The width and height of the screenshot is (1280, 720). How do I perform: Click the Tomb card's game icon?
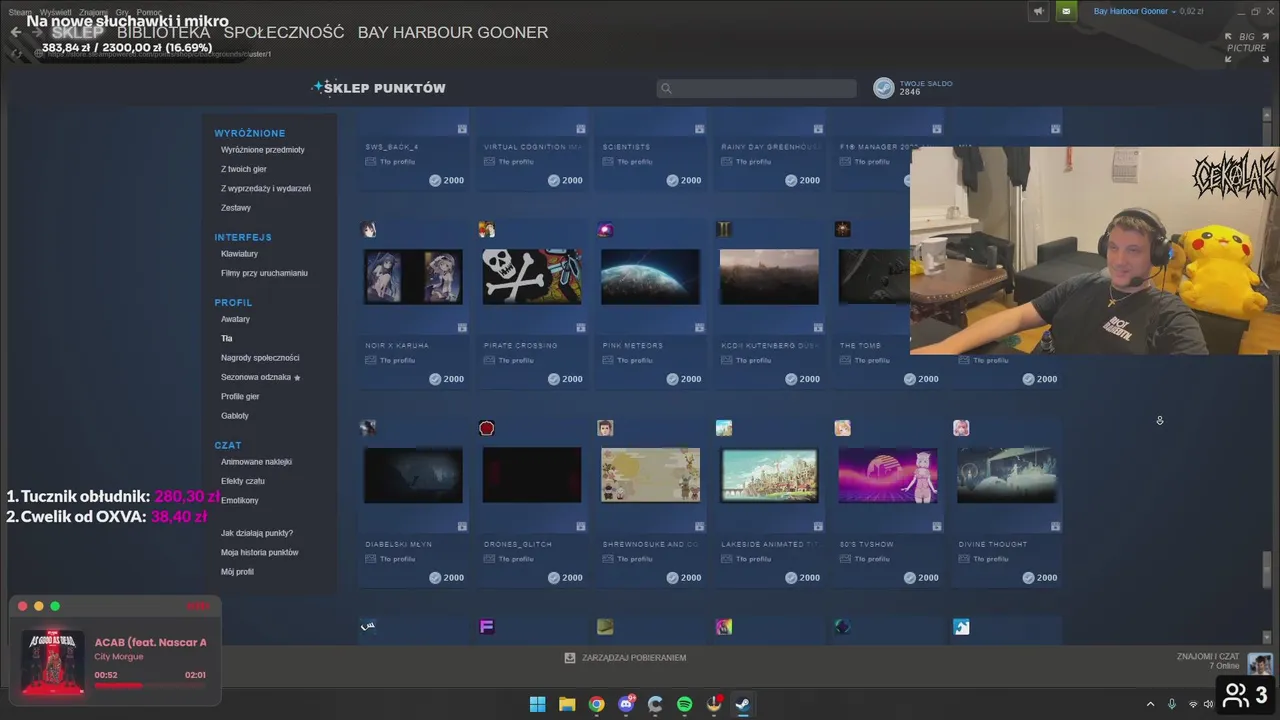(x=843, y=230)
